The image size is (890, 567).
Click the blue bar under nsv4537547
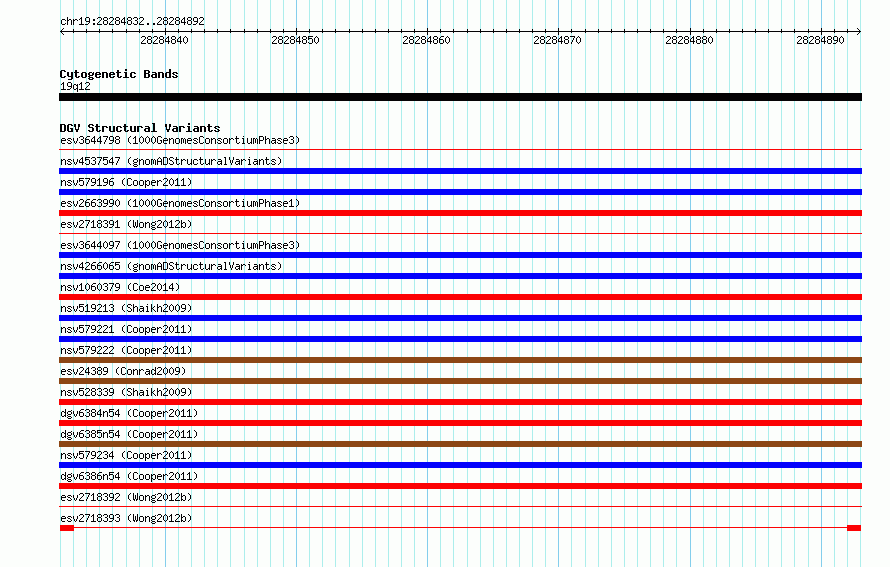pyautogui.click(x=460, y=171)
